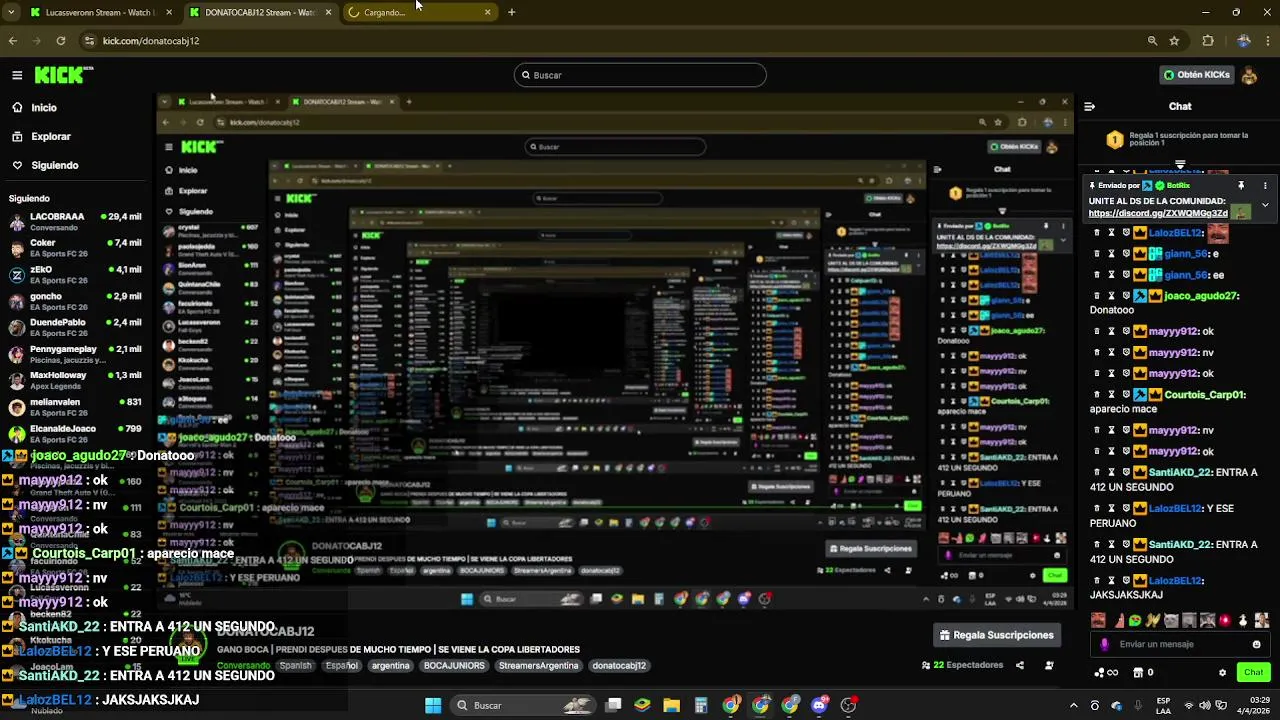Open joaco_agudo27 username in chat

tap(1201, 296)
